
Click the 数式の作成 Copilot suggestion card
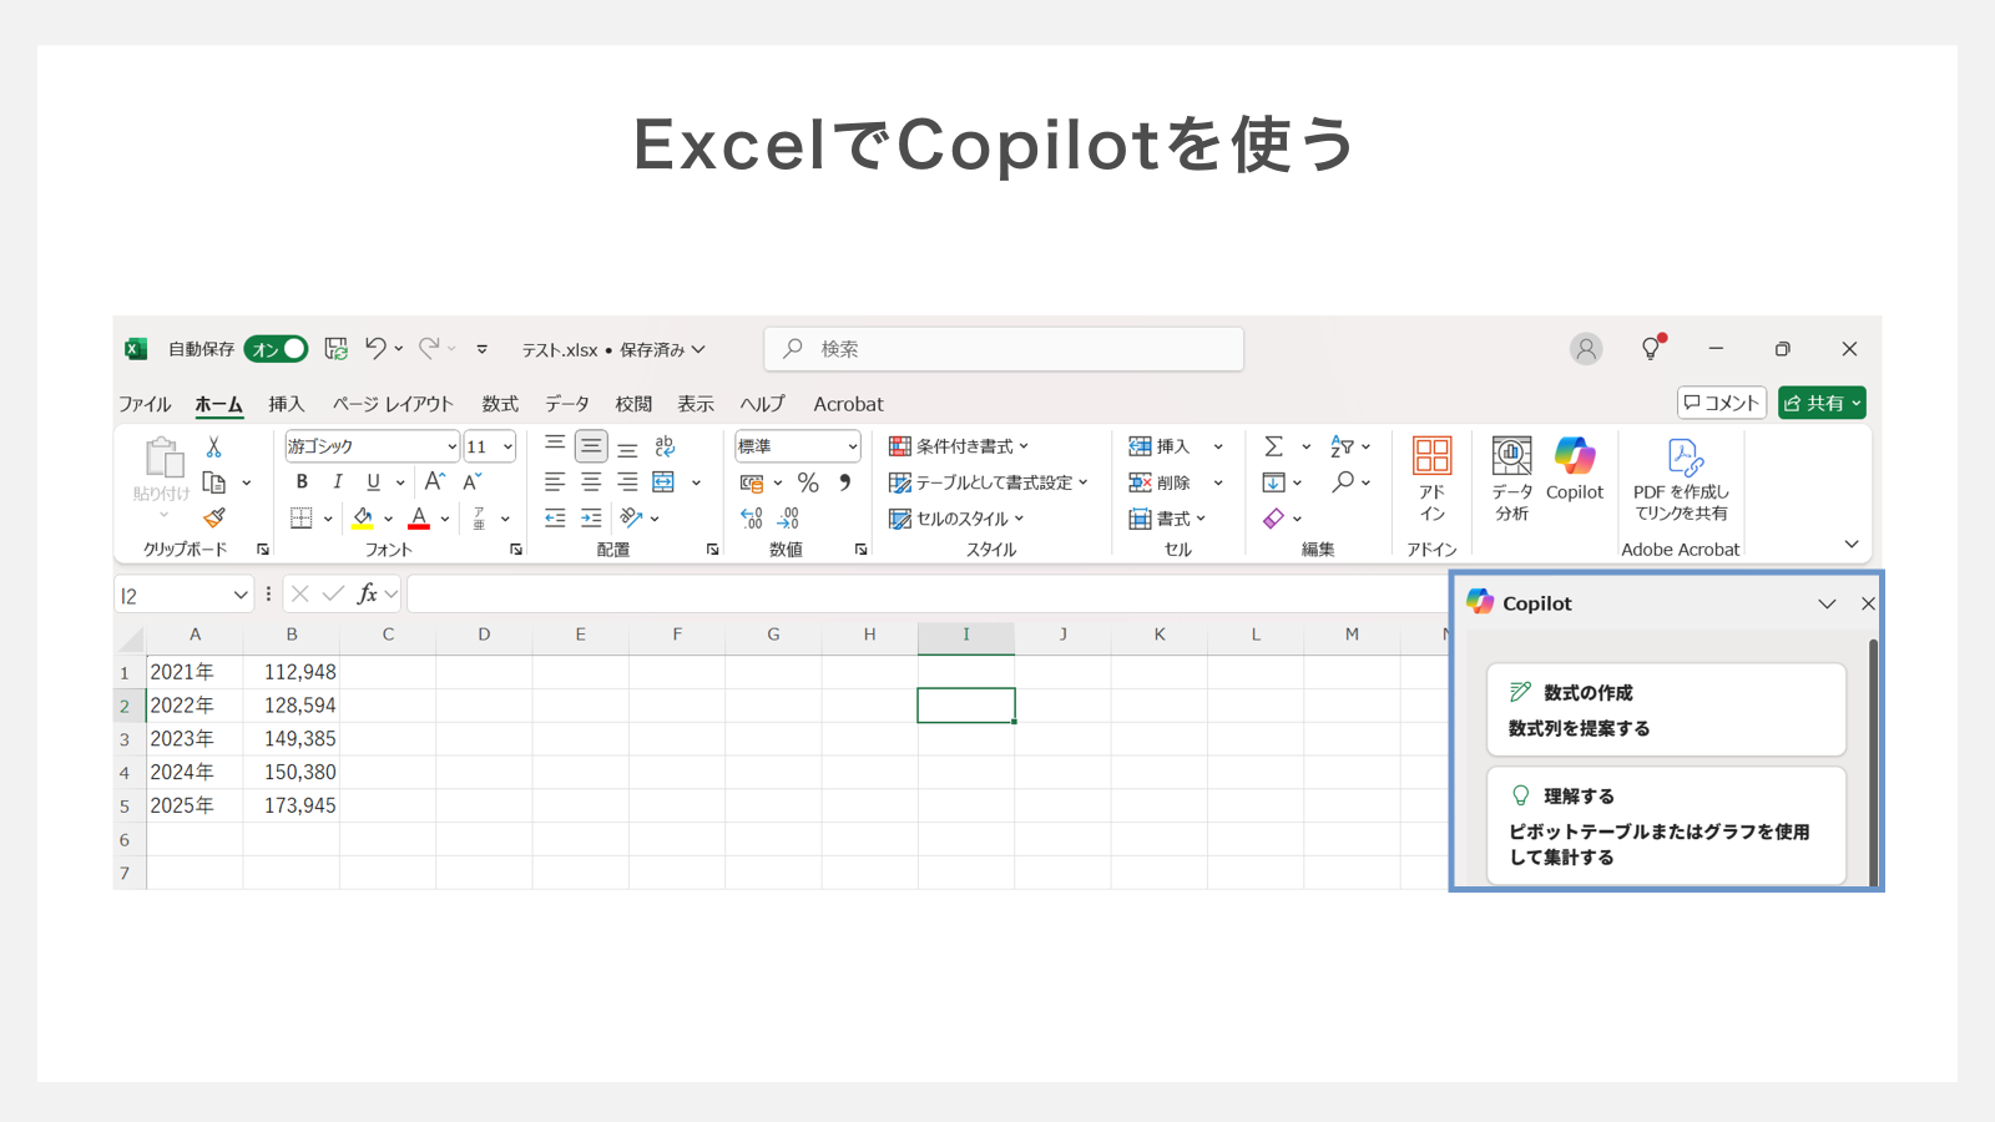pos(1666,710)
